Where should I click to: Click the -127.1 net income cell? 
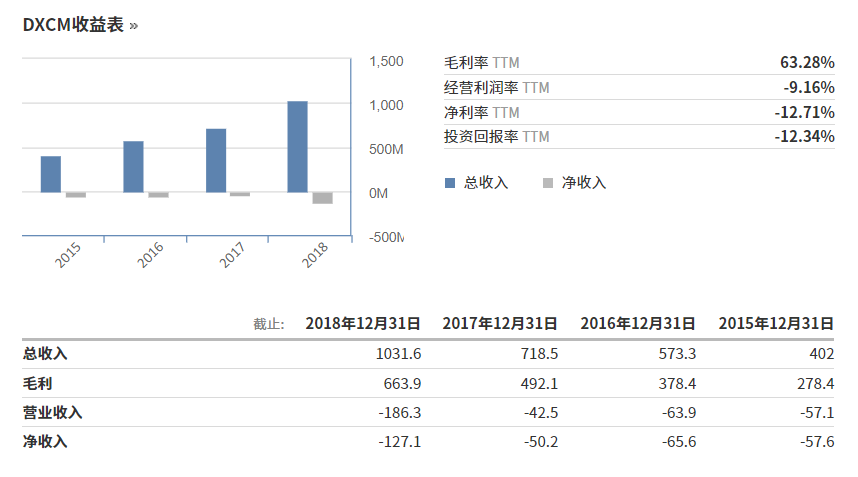pos(399,441)
